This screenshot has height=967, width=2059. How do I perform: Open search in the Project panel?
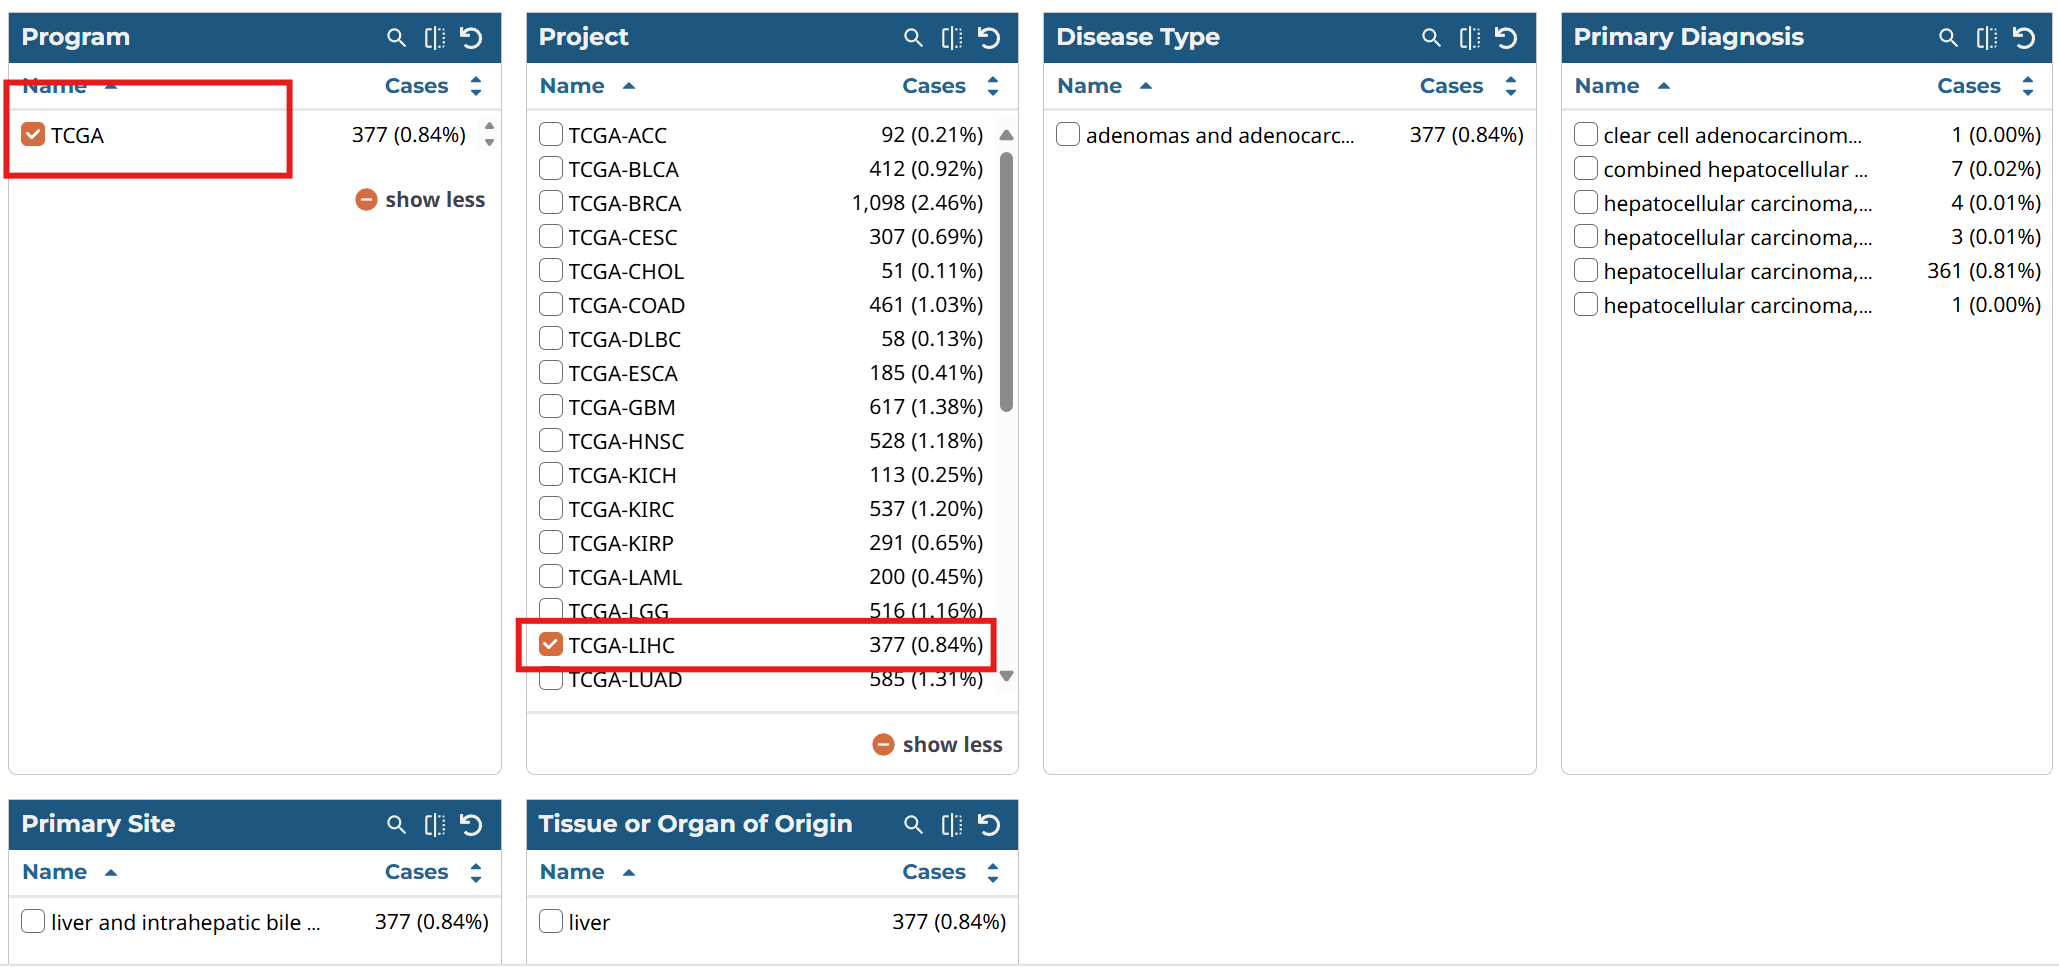pyautogui.click(x=913, y=38)
